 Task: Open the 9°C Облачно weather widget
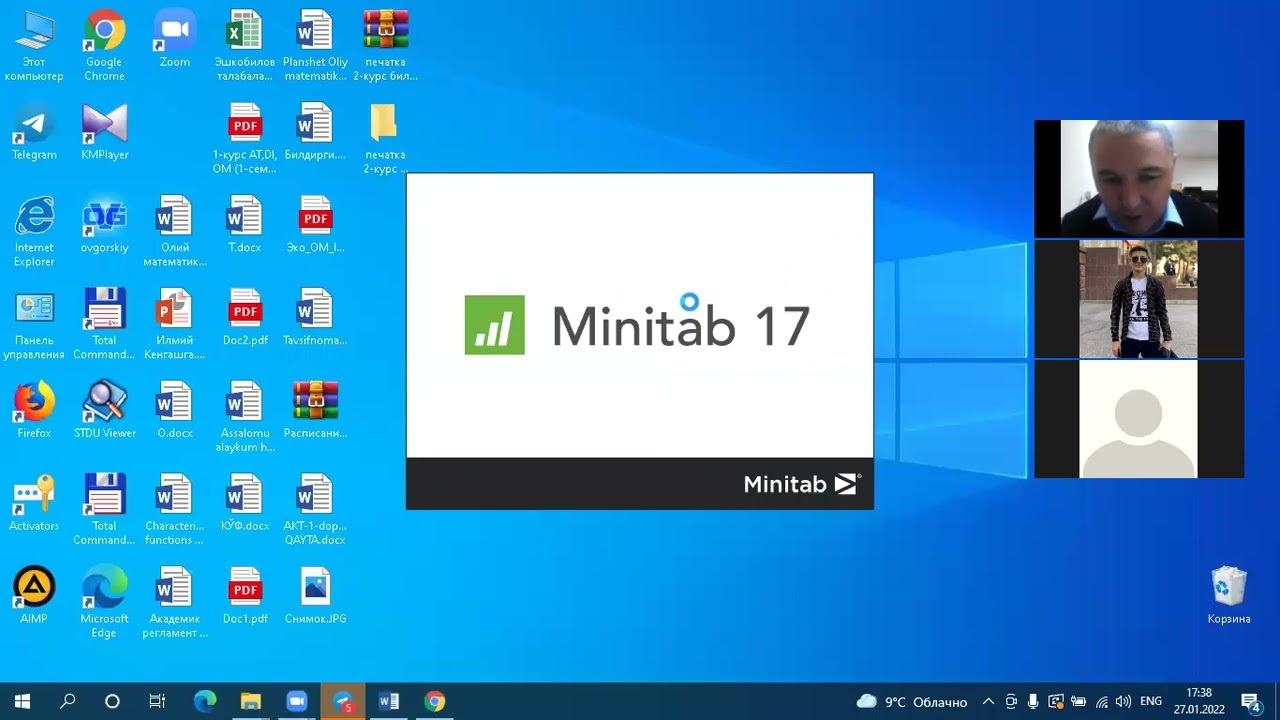tap(912, 701)
